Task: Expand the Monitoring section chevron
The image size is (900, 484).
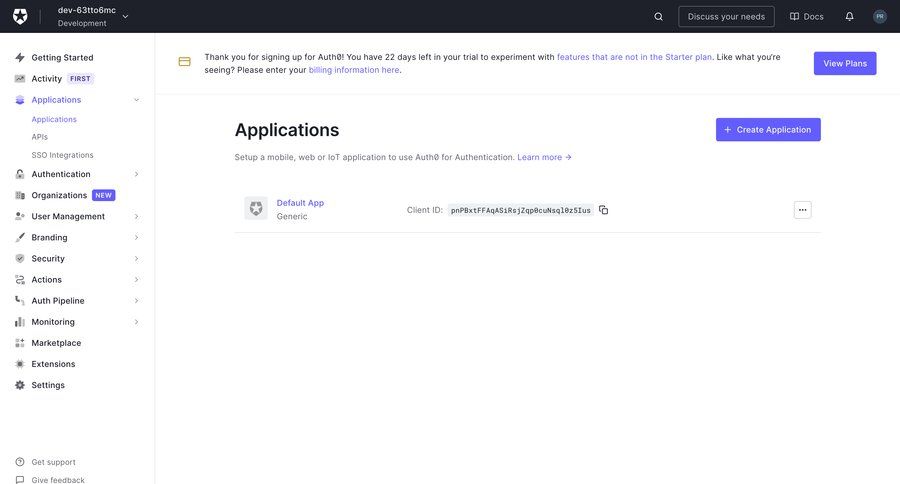Action: click(x=137, y=322)
